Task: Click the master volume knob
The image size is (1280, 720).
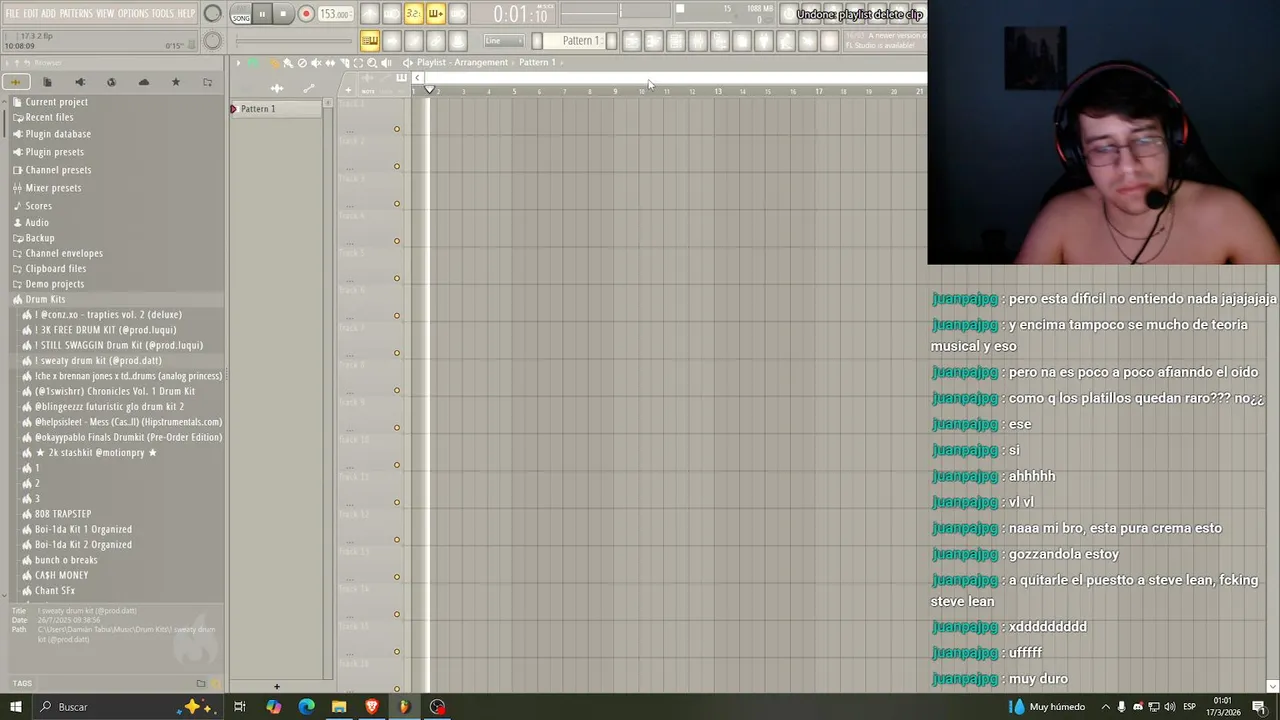Action: coord(212,14)
